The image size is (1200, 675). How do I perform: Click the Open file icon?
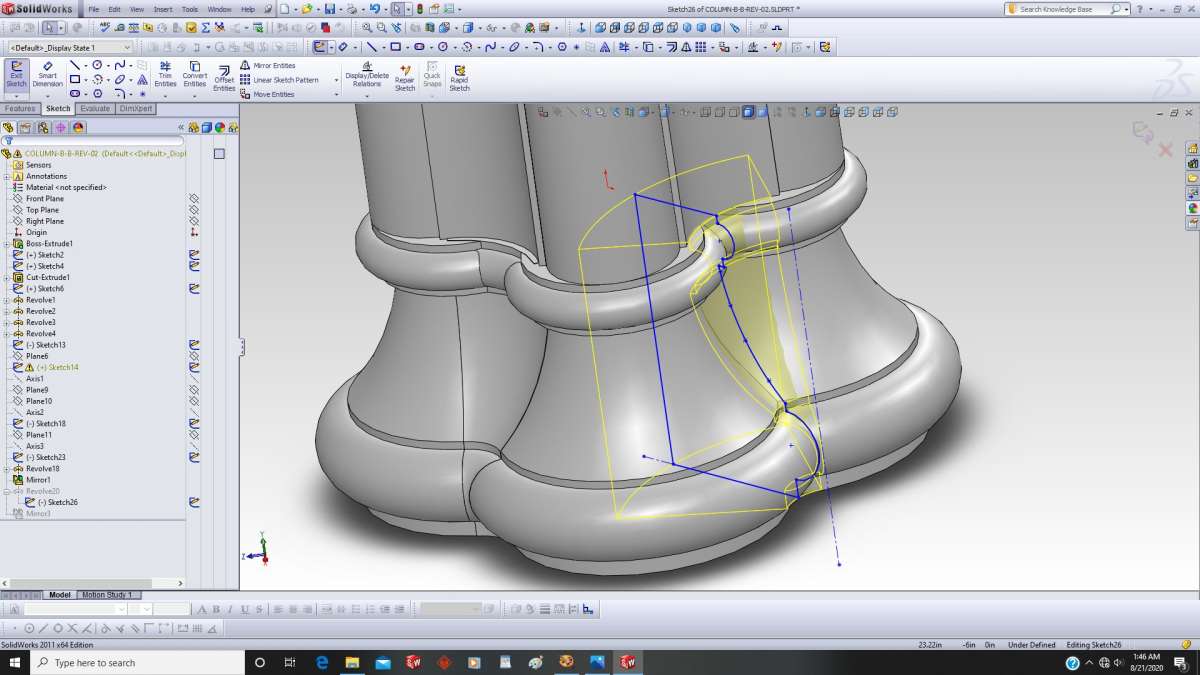point(307,9)
